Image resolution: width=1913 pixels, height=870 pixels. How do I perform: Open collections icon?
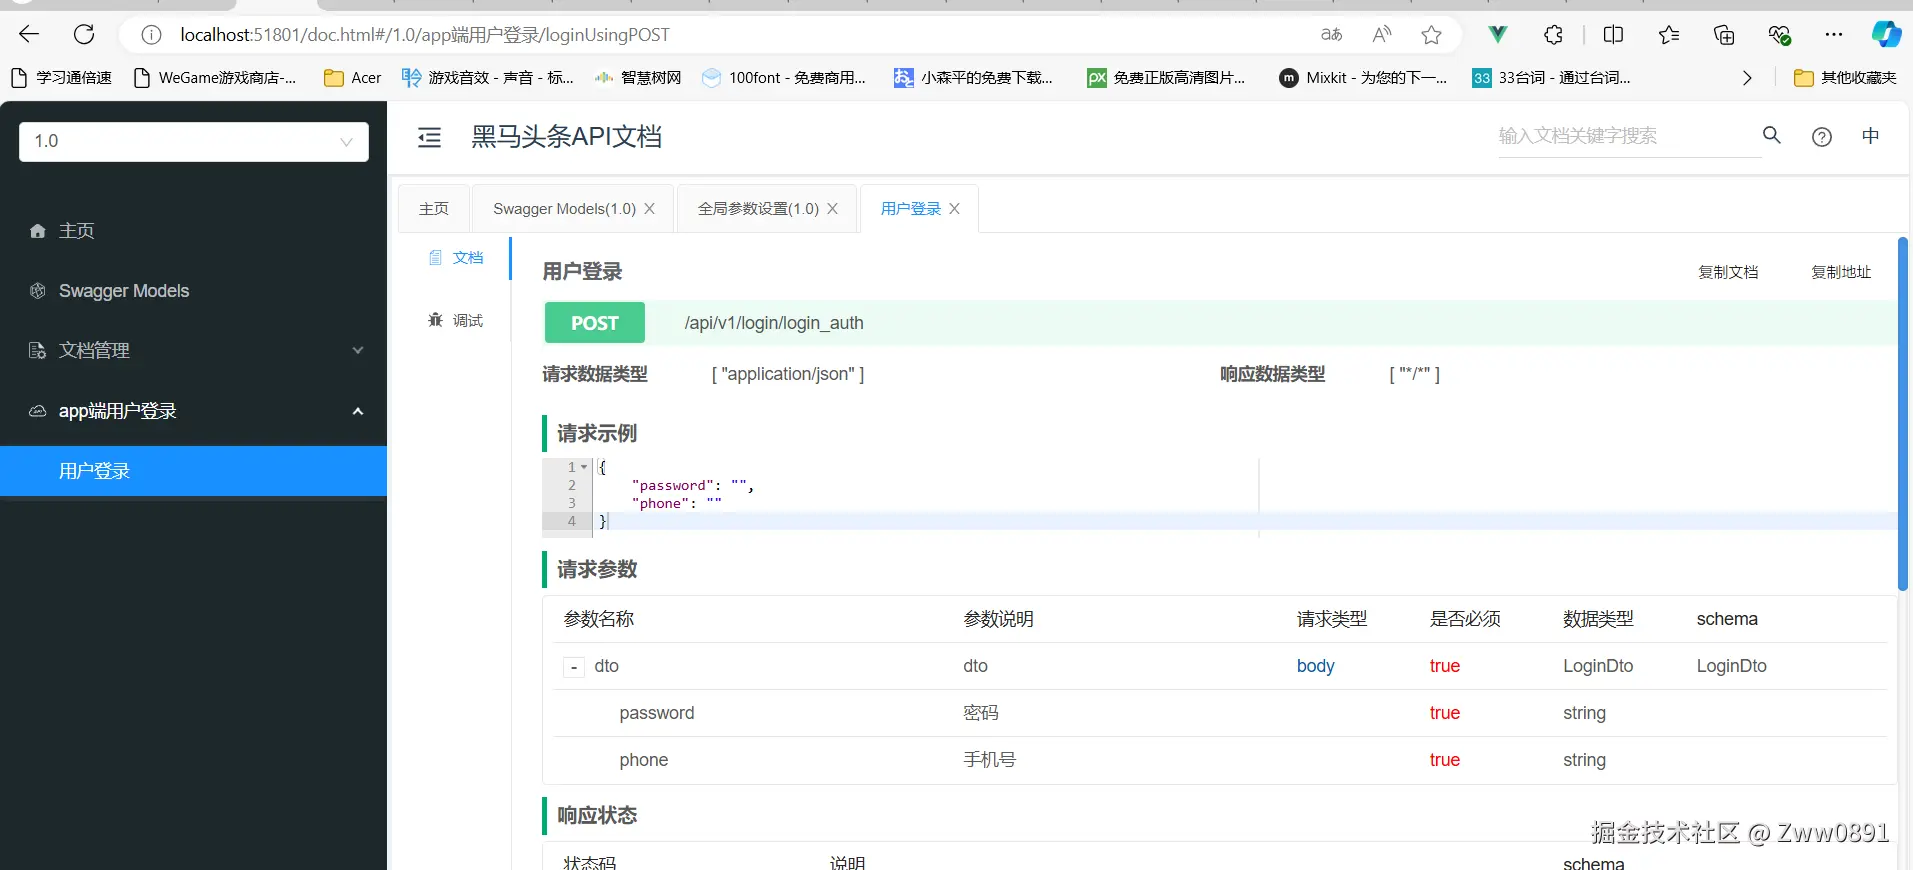(1724, 35)
